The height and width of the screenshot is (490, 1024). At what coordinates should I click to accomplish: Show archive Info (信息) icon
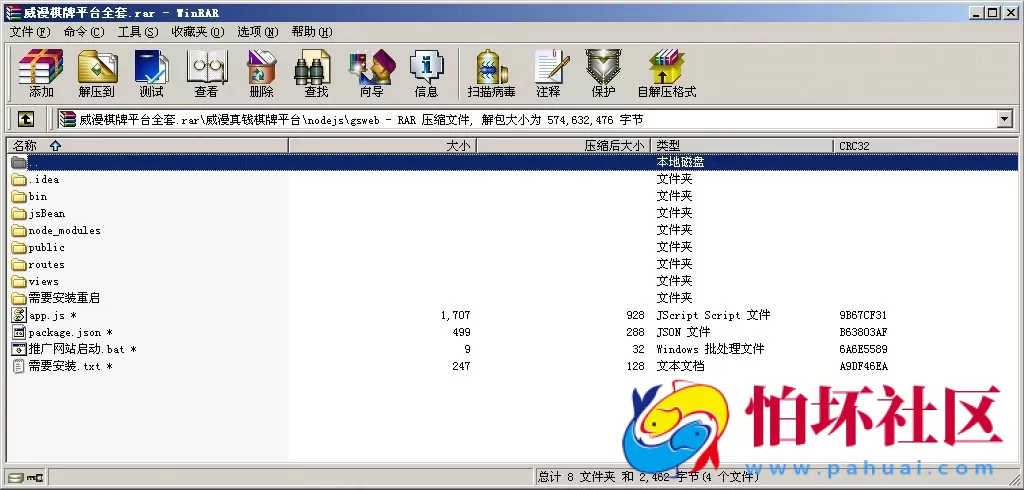pyautogui.click(x=426, y=73)
